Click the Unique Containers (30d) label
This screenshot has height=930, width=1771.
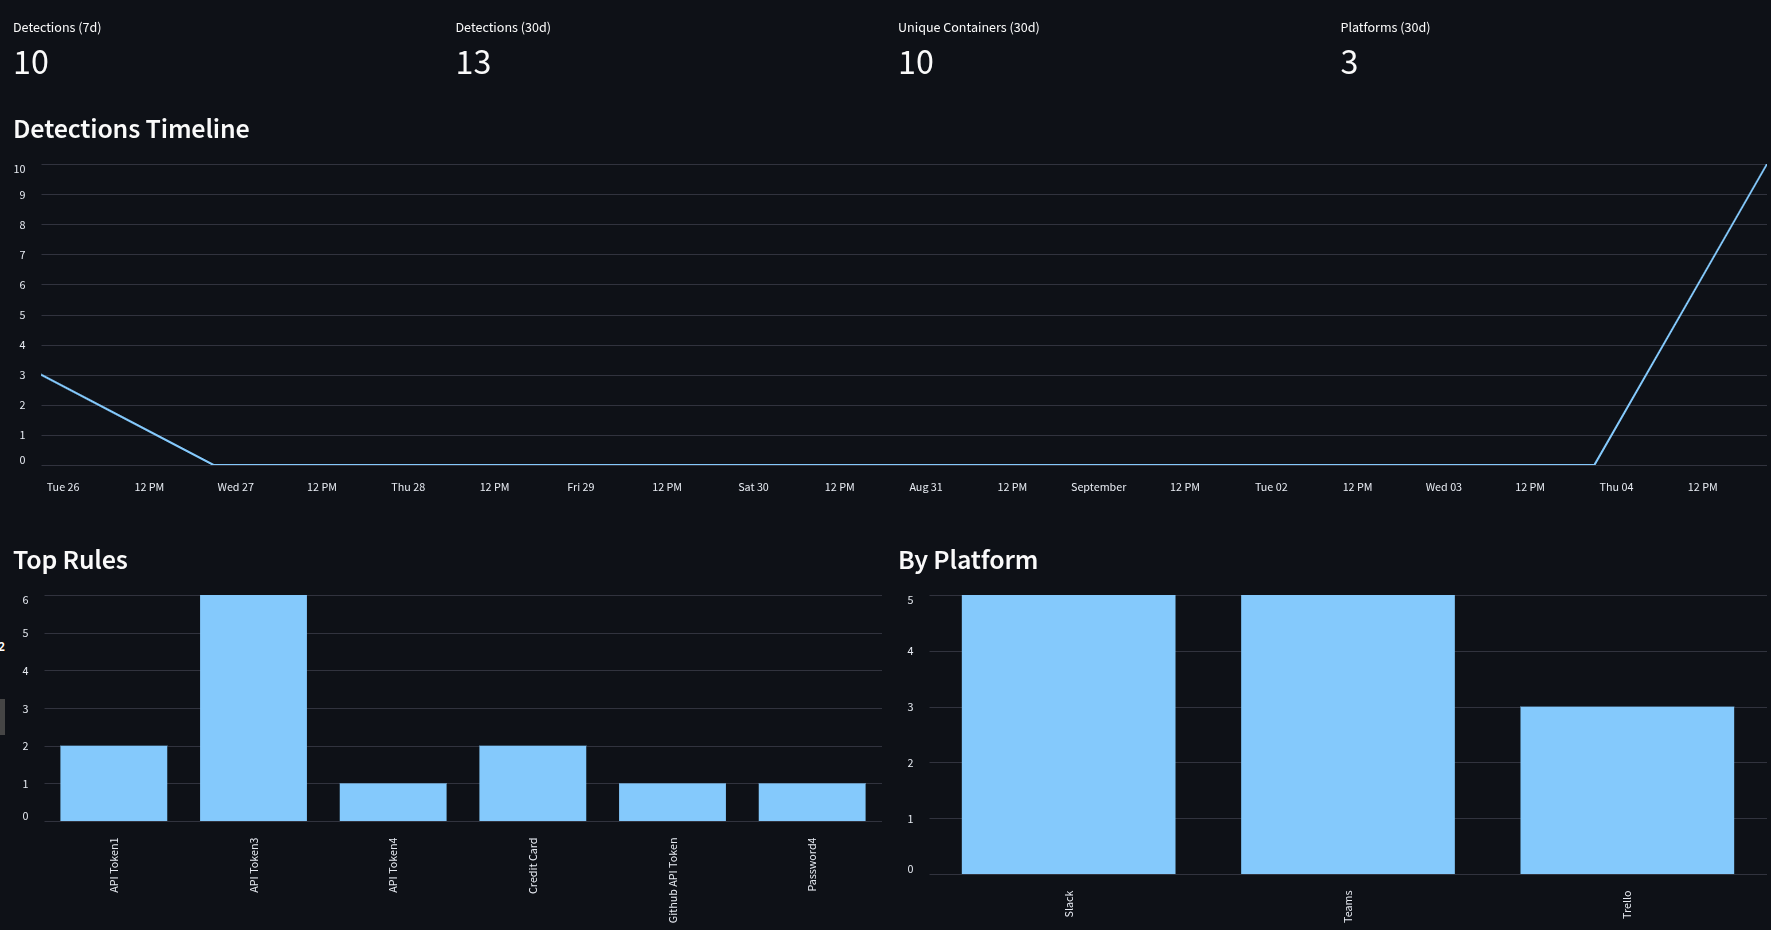coord(969,28)
